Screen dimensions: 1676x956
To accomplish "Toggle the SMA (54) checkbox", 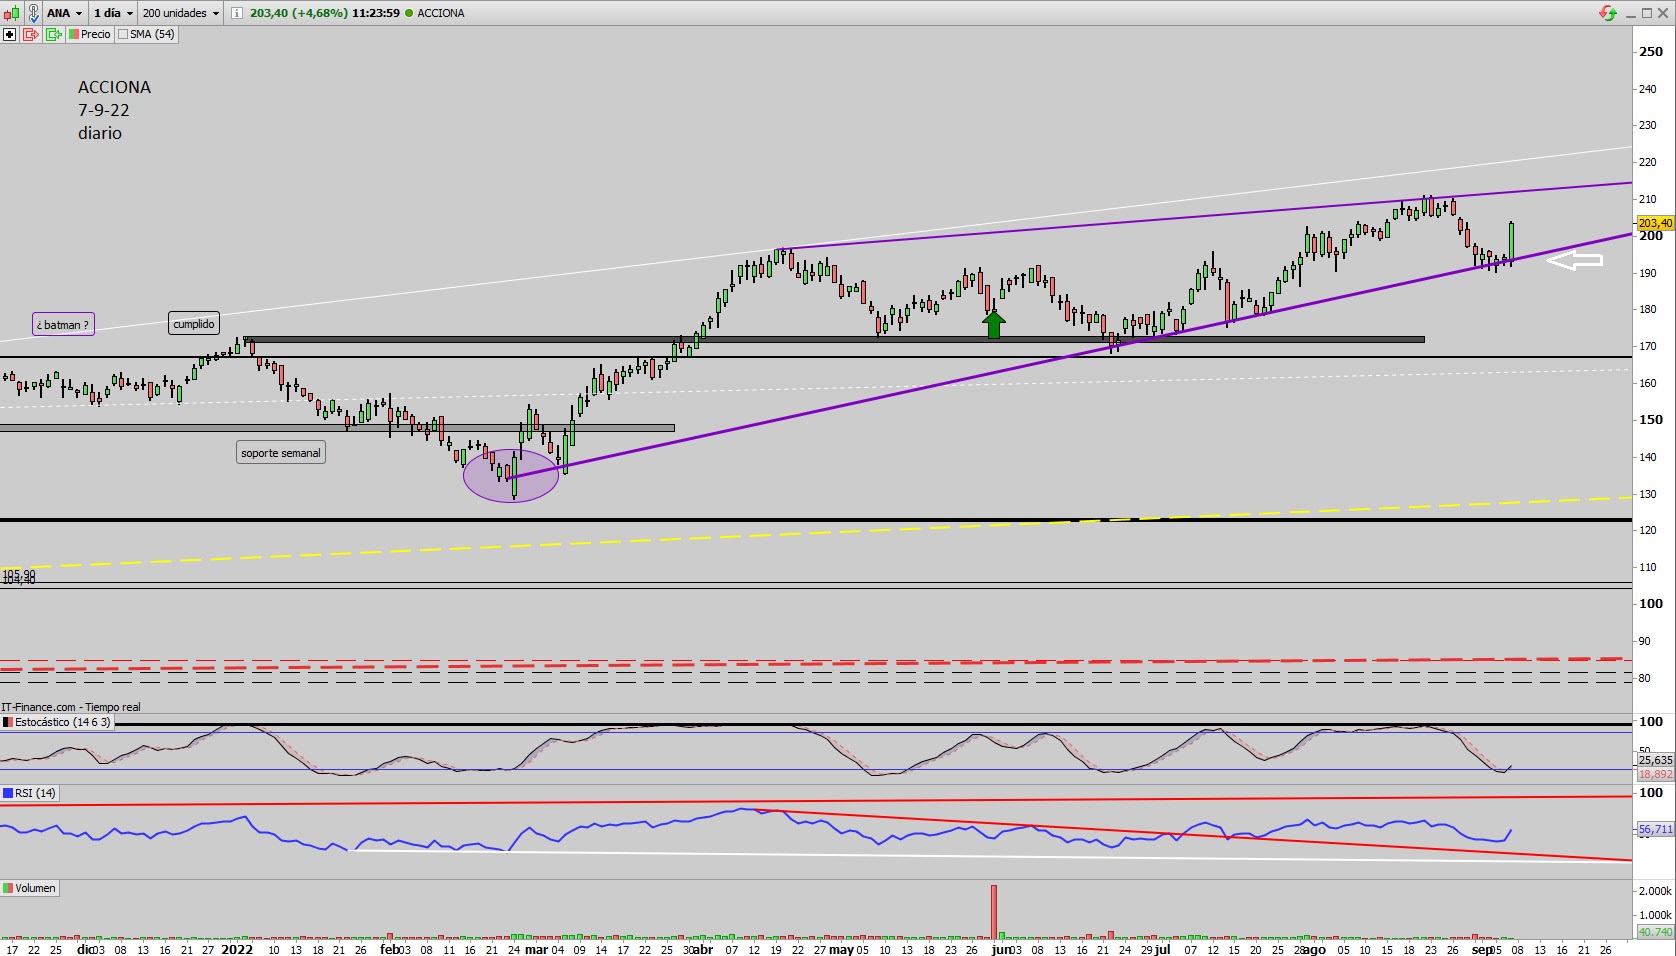I will tap(123, 34).
